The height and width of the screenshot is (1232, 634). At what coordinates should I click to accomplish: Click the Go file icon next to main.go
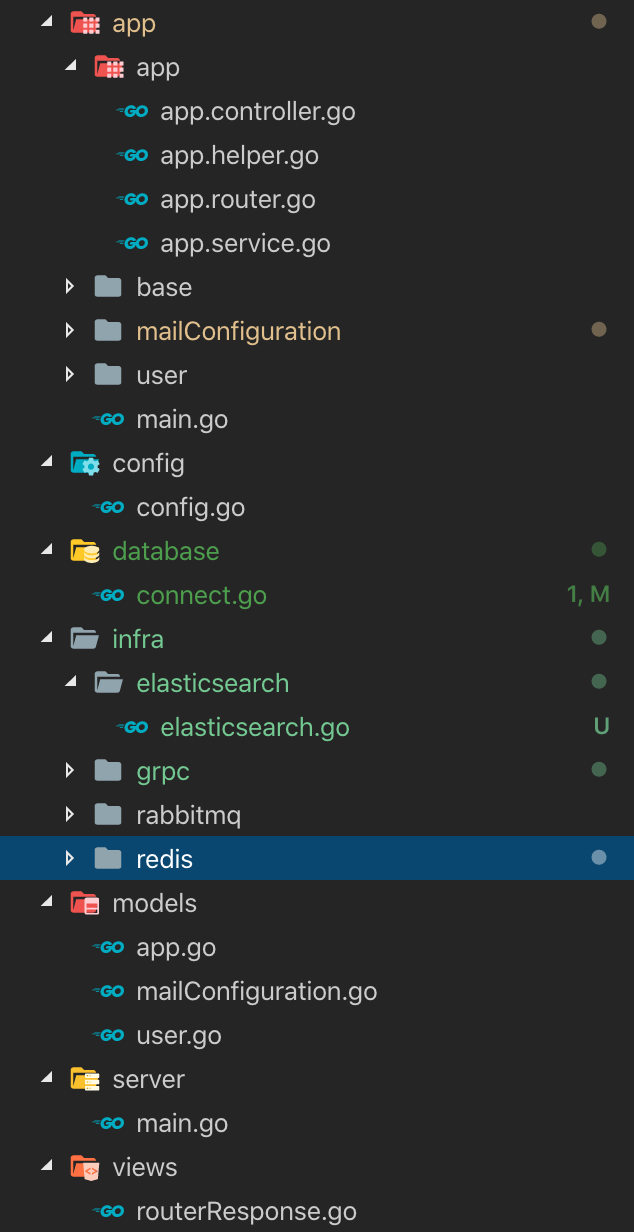pos(108,419)
